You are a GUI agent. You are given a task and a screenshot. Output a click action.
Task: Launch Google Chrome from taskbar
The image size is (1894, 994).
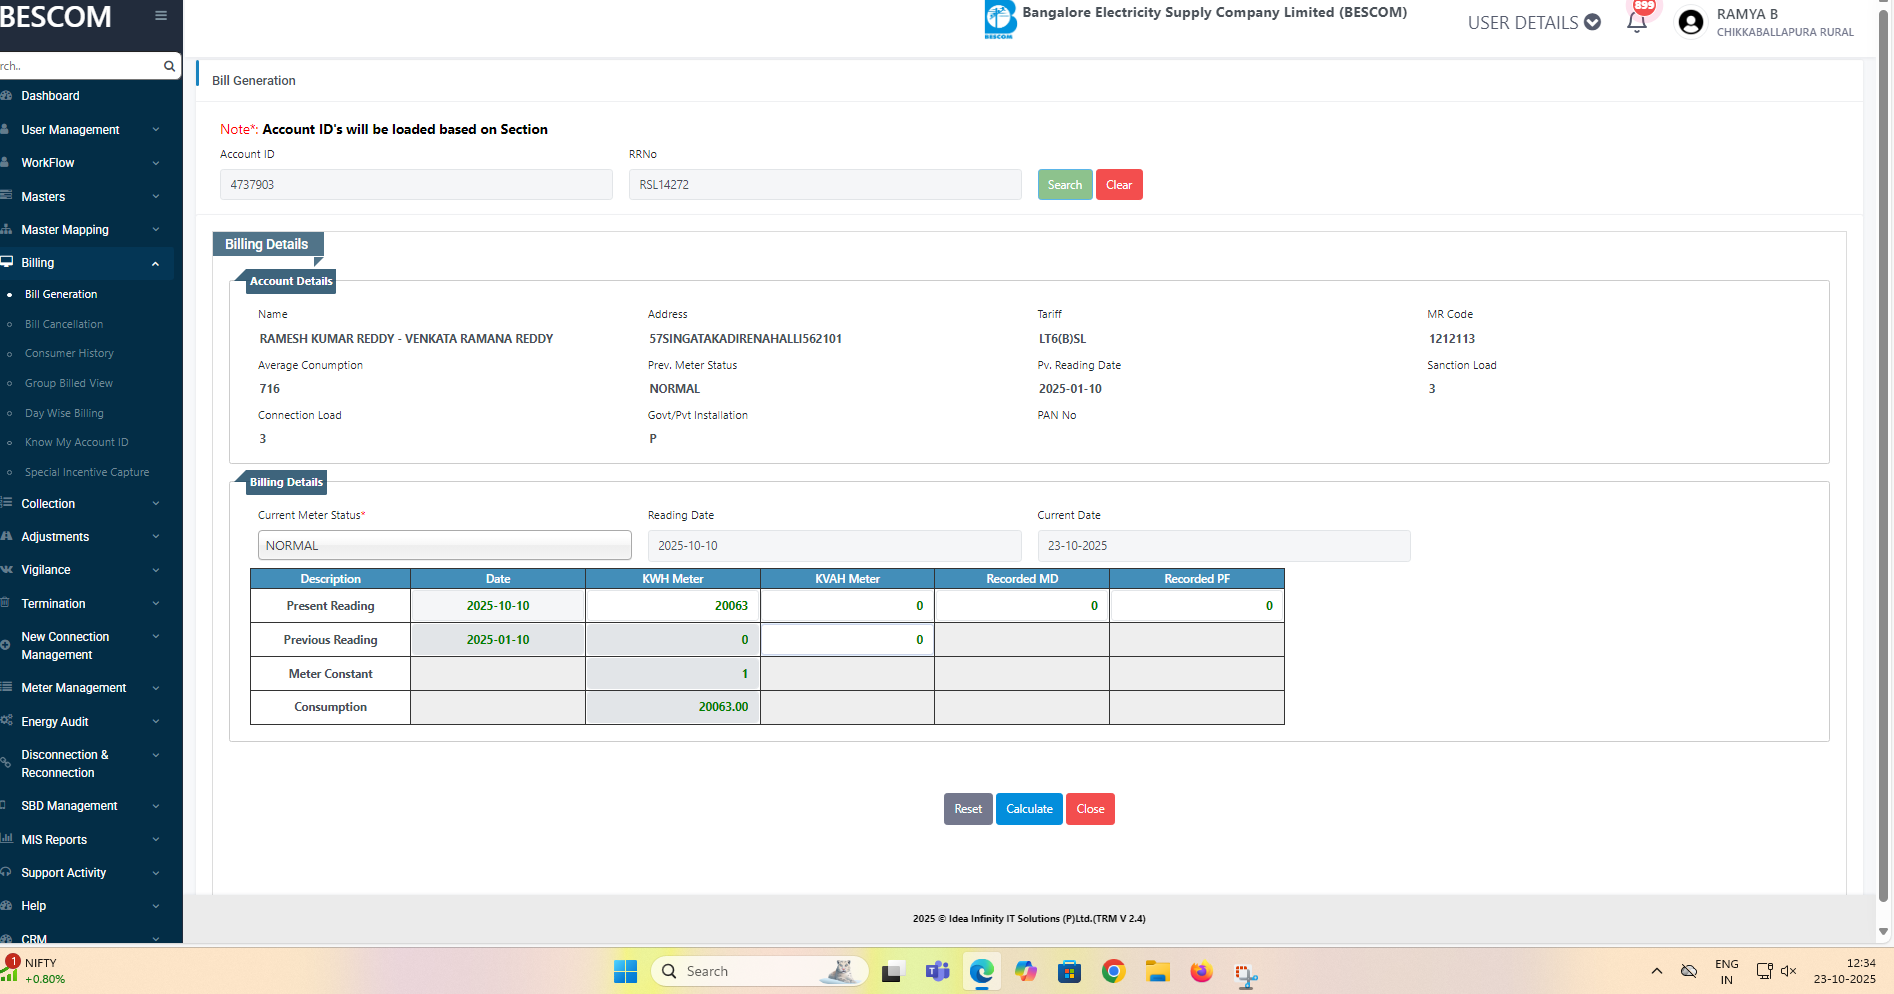click(x=1113, y=971)
